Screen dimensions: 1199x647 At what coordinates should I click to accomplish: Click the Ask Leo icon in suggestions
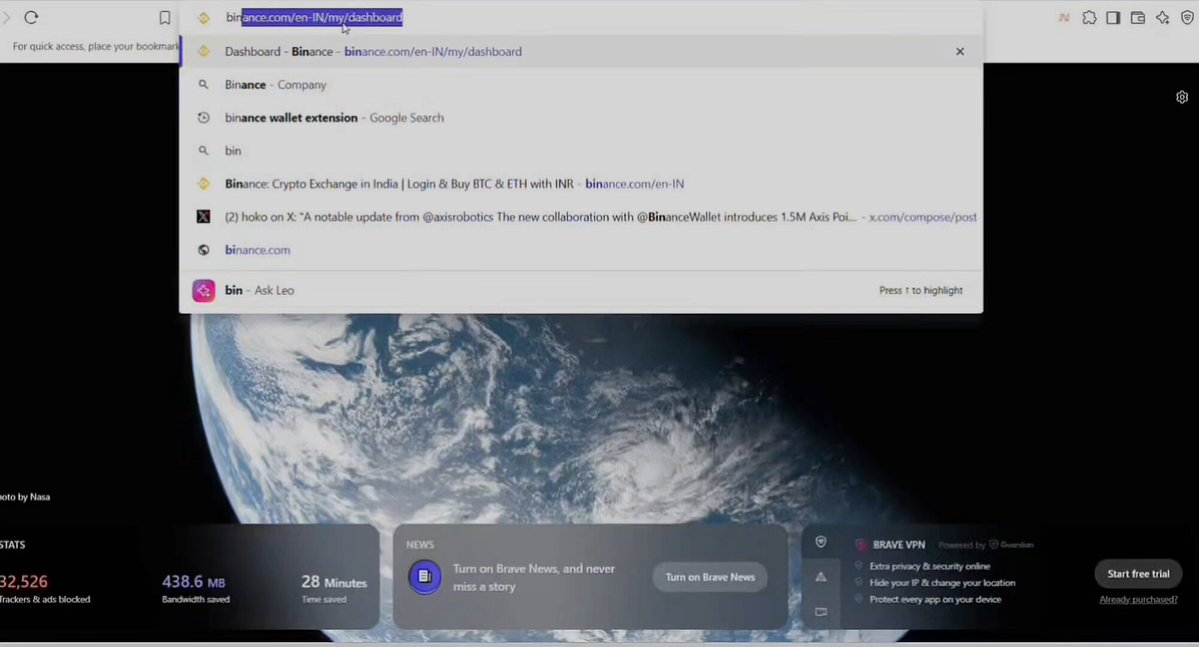pyautogui.click(x=203, y=291)
